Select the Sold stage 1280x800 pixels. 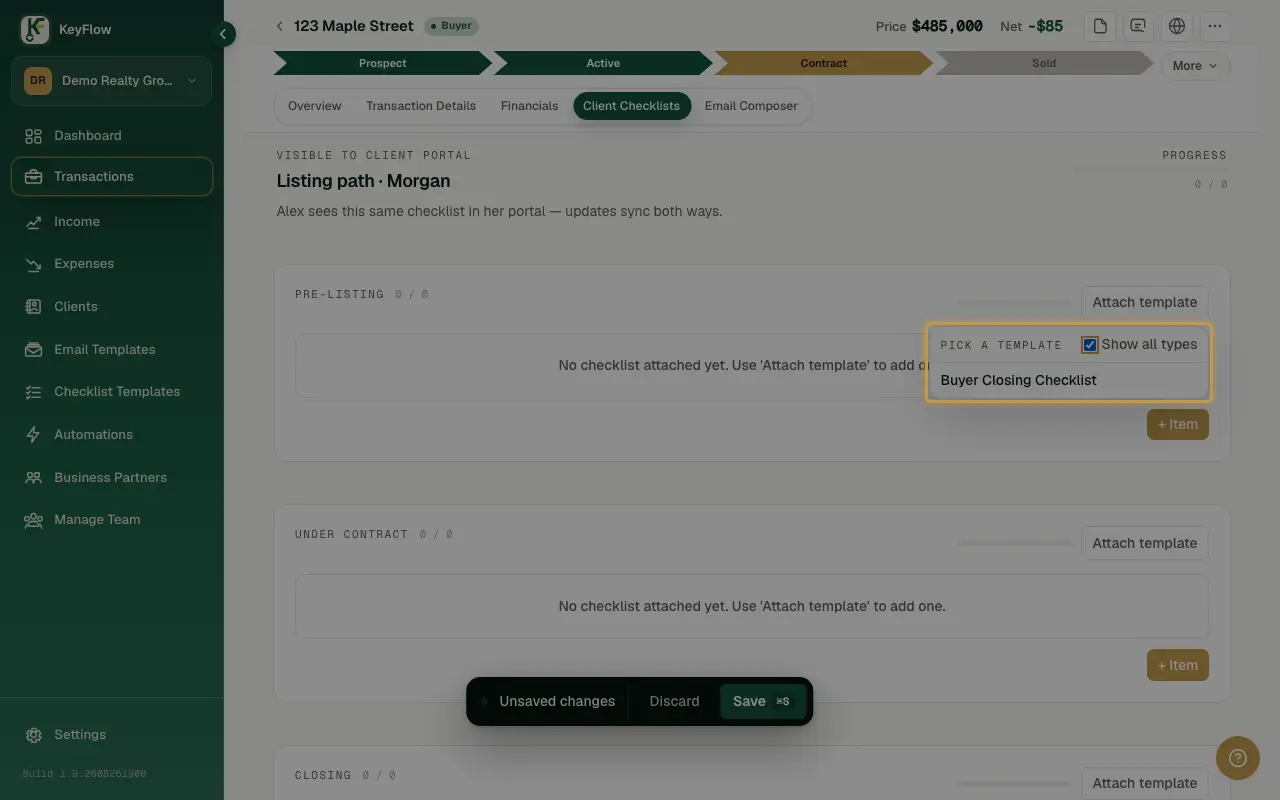[x=1043, y=63]
